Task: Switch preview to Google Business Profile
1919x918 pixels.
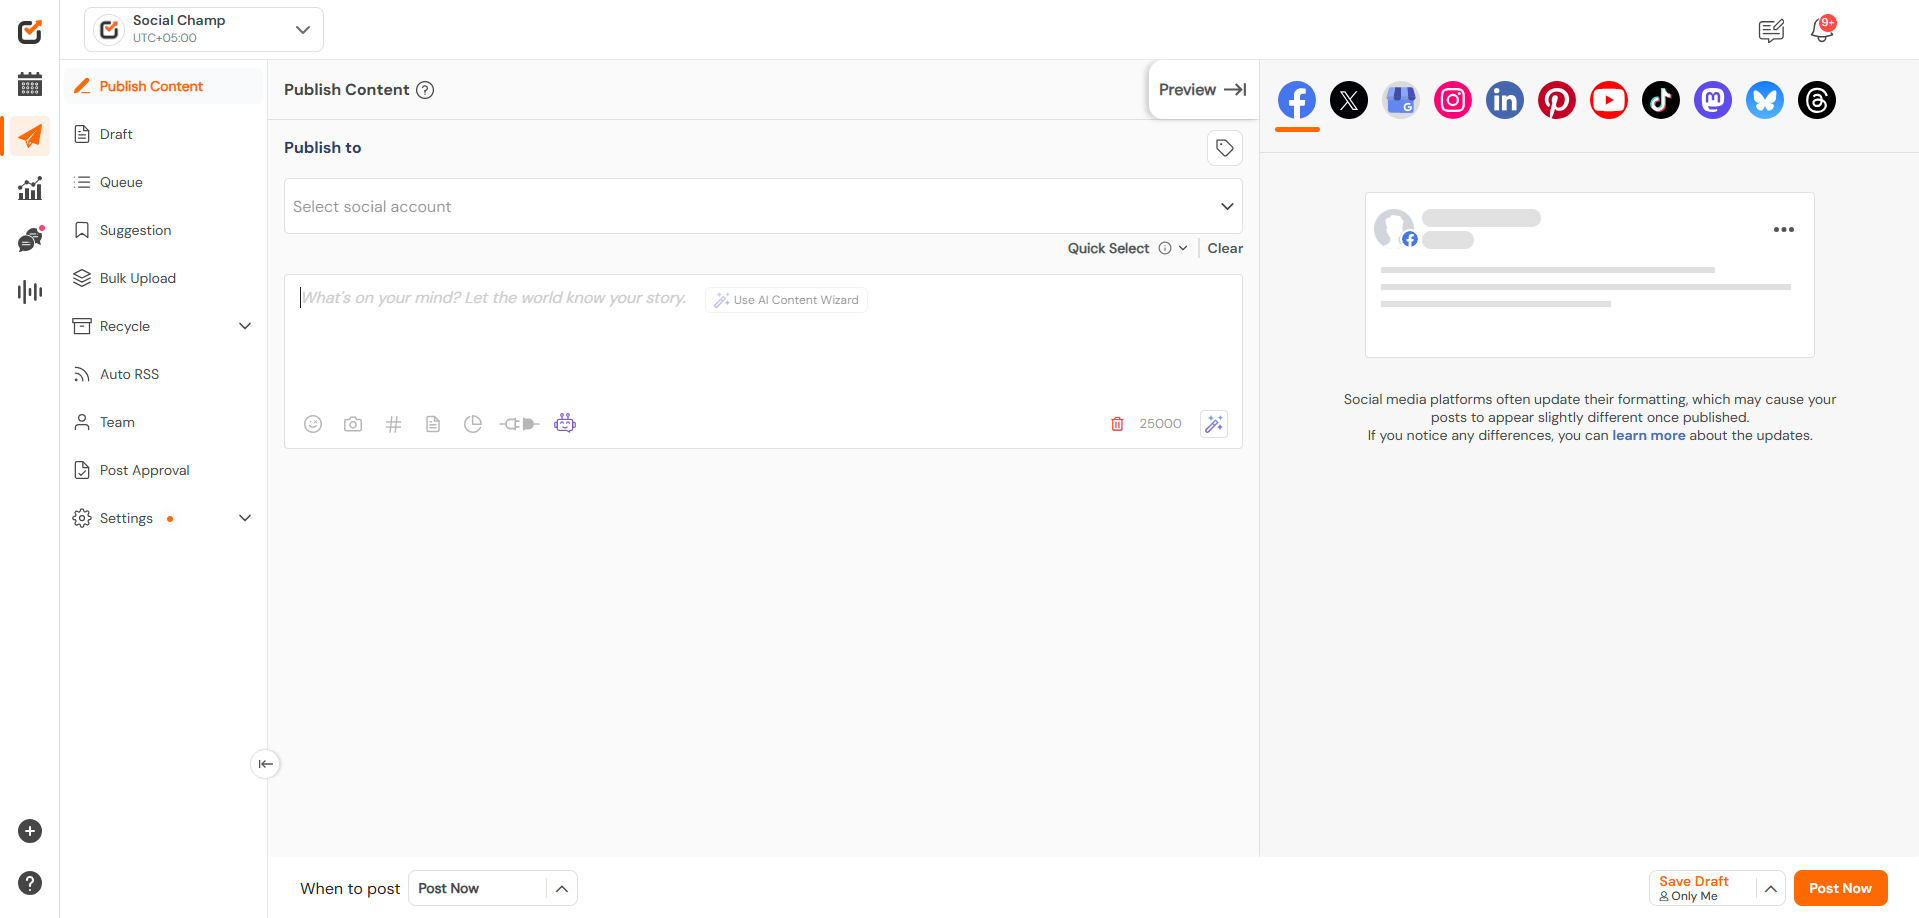Action: [1401, 100]
